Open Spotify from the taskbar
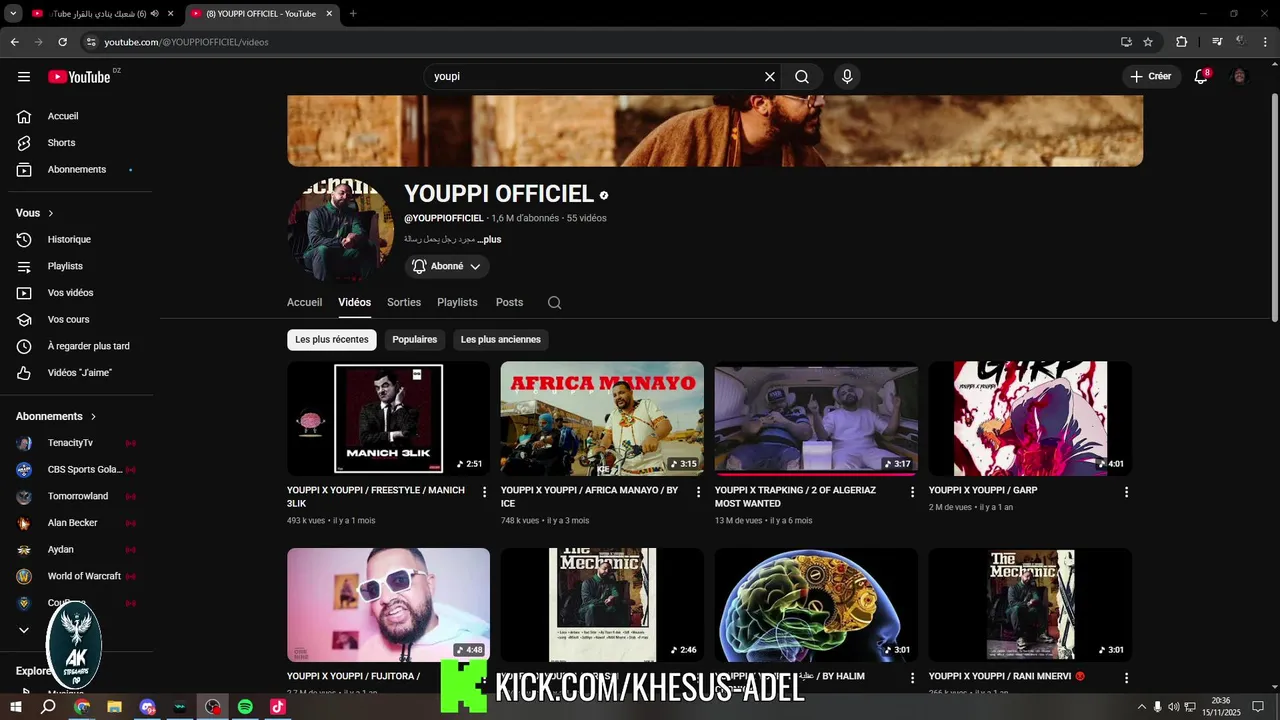1280x720 pixels. tap(245, 707)
